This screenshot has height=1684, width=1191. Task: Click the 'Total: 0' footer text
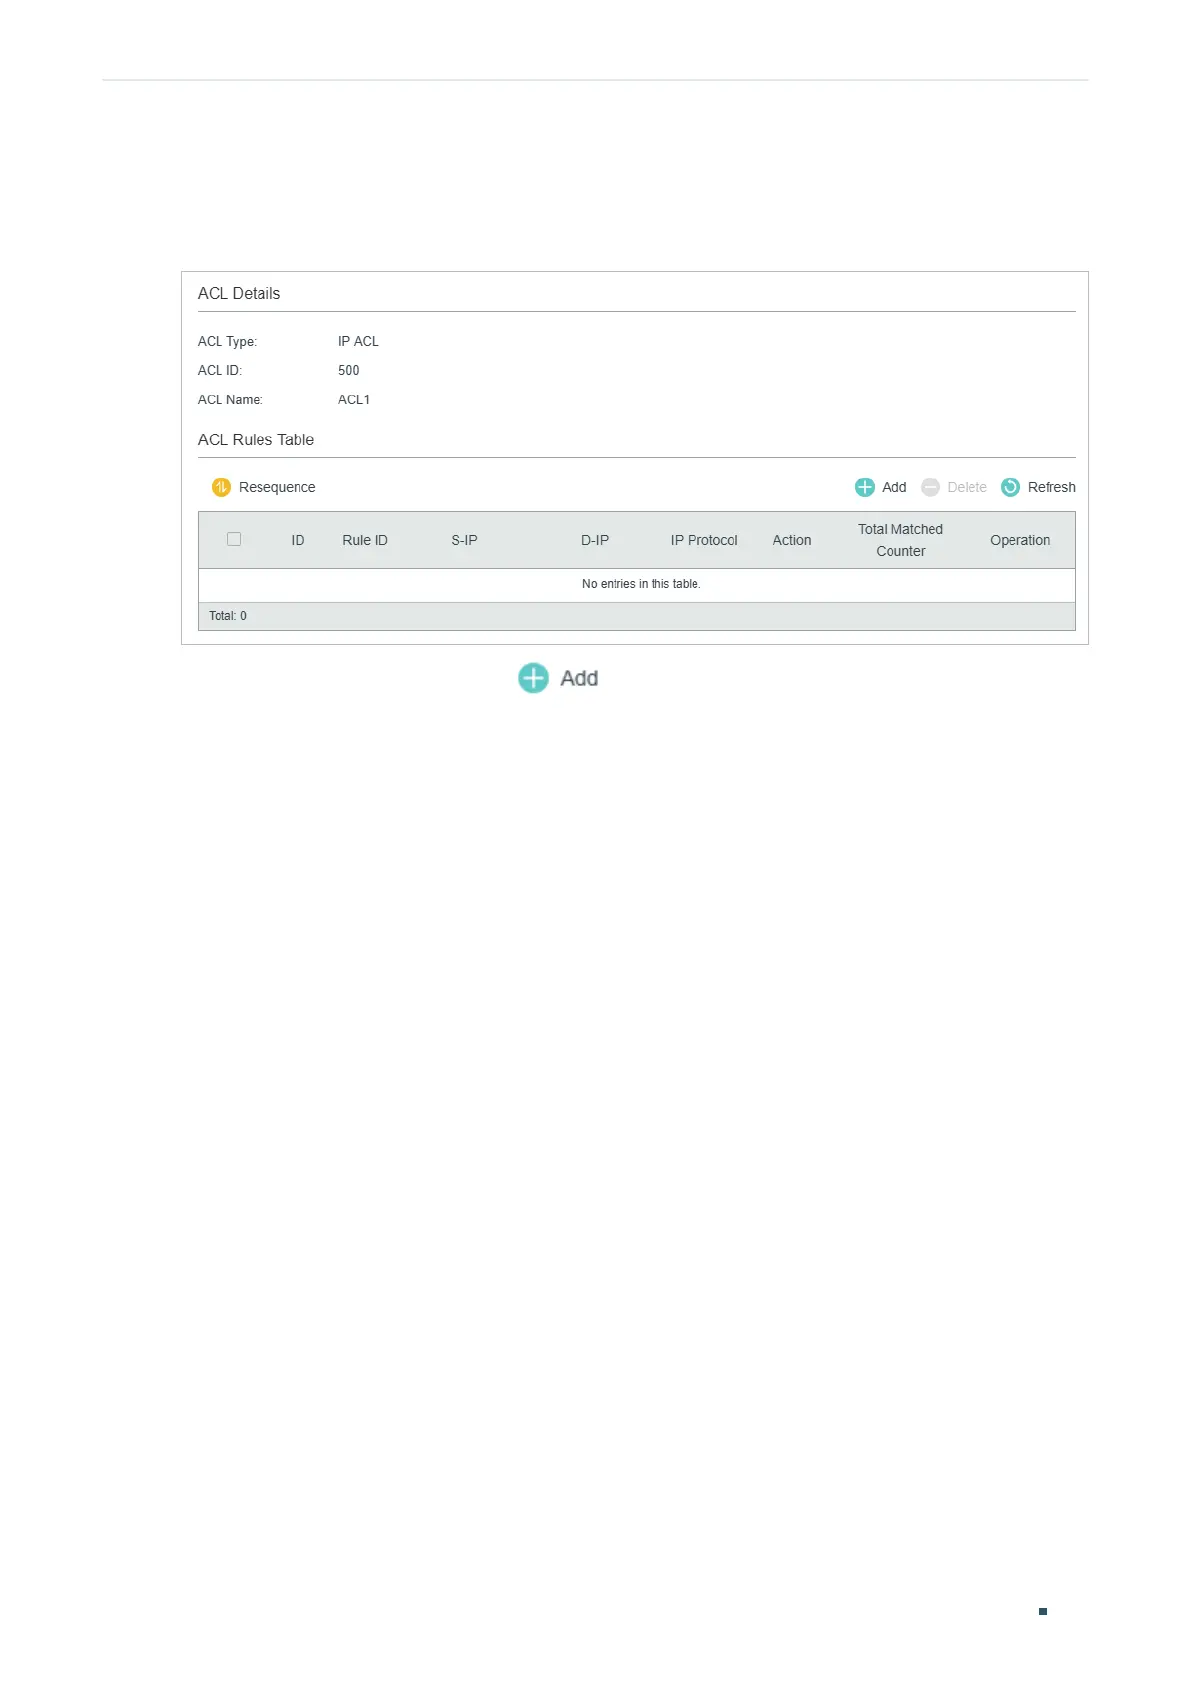point(228,616)
